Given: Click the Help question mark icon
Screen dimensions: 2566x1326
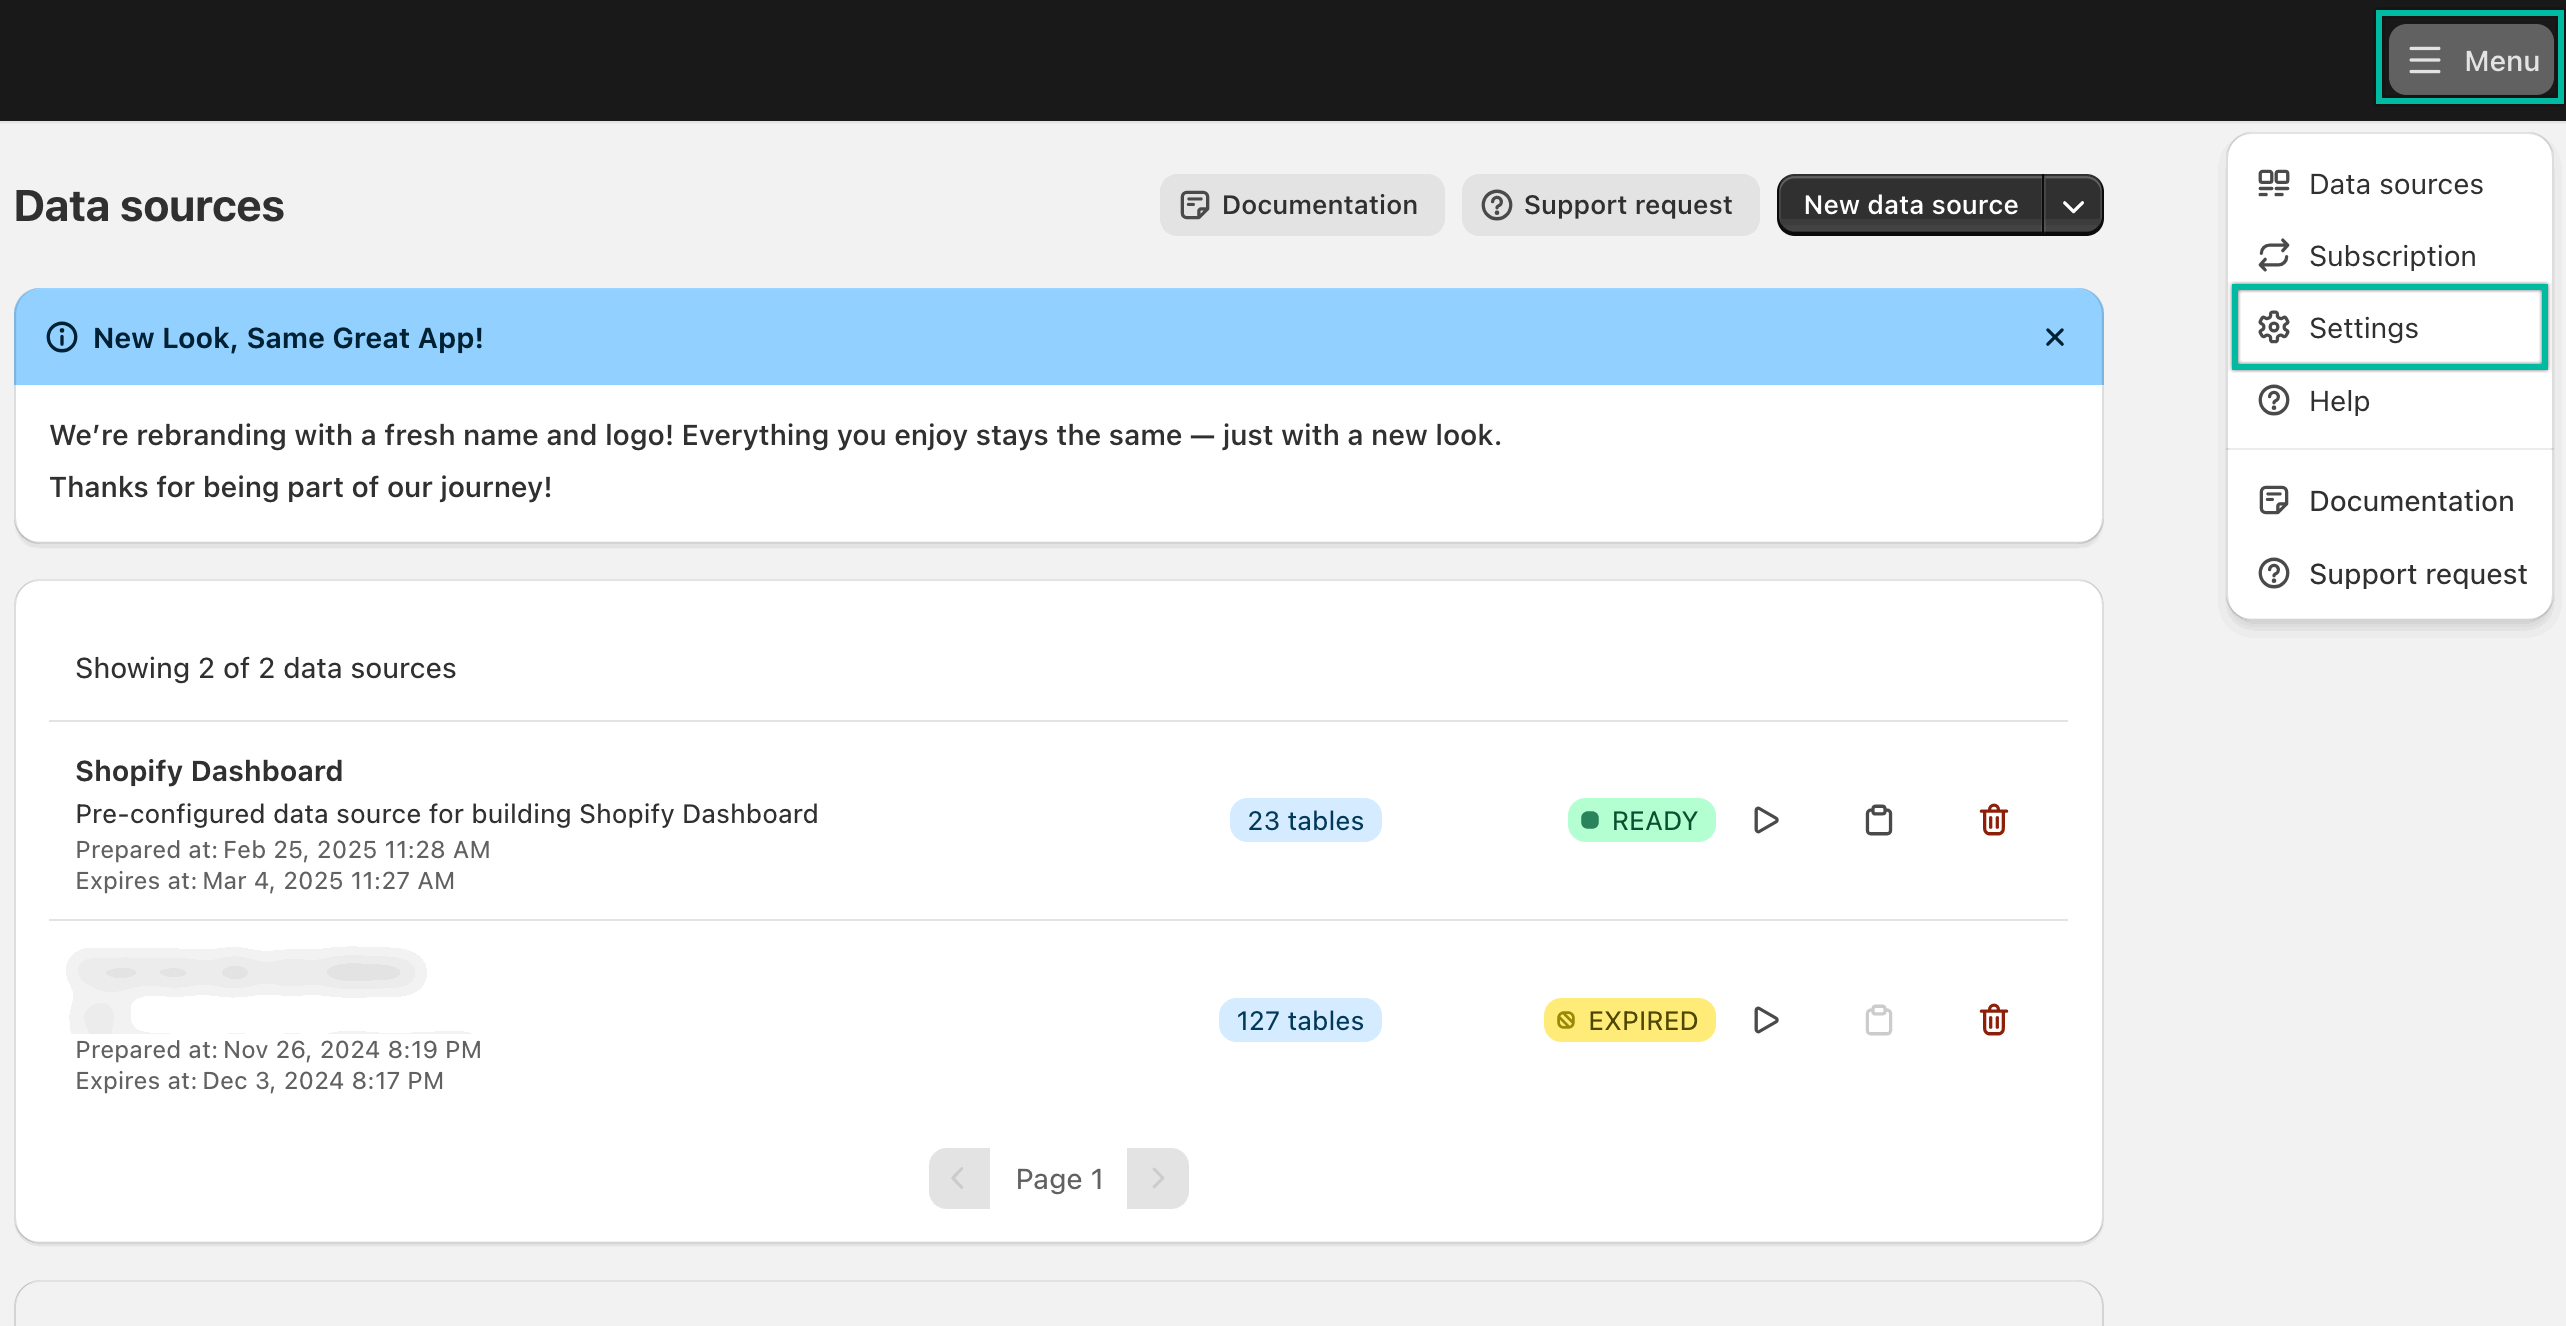Looking at the screenshot, I should 2274,400.
